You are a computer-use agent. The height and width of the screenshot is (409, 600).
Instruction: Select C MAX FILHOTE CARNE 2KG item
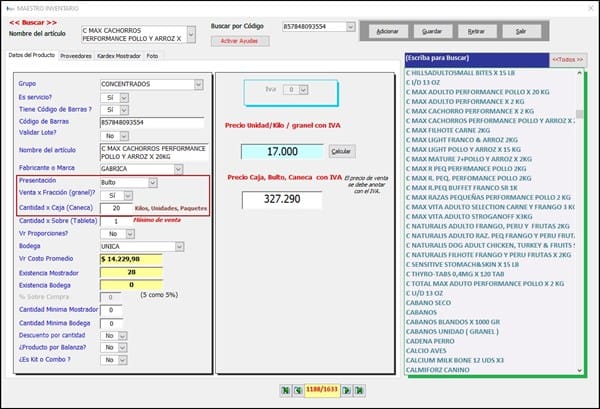point(448,130)
